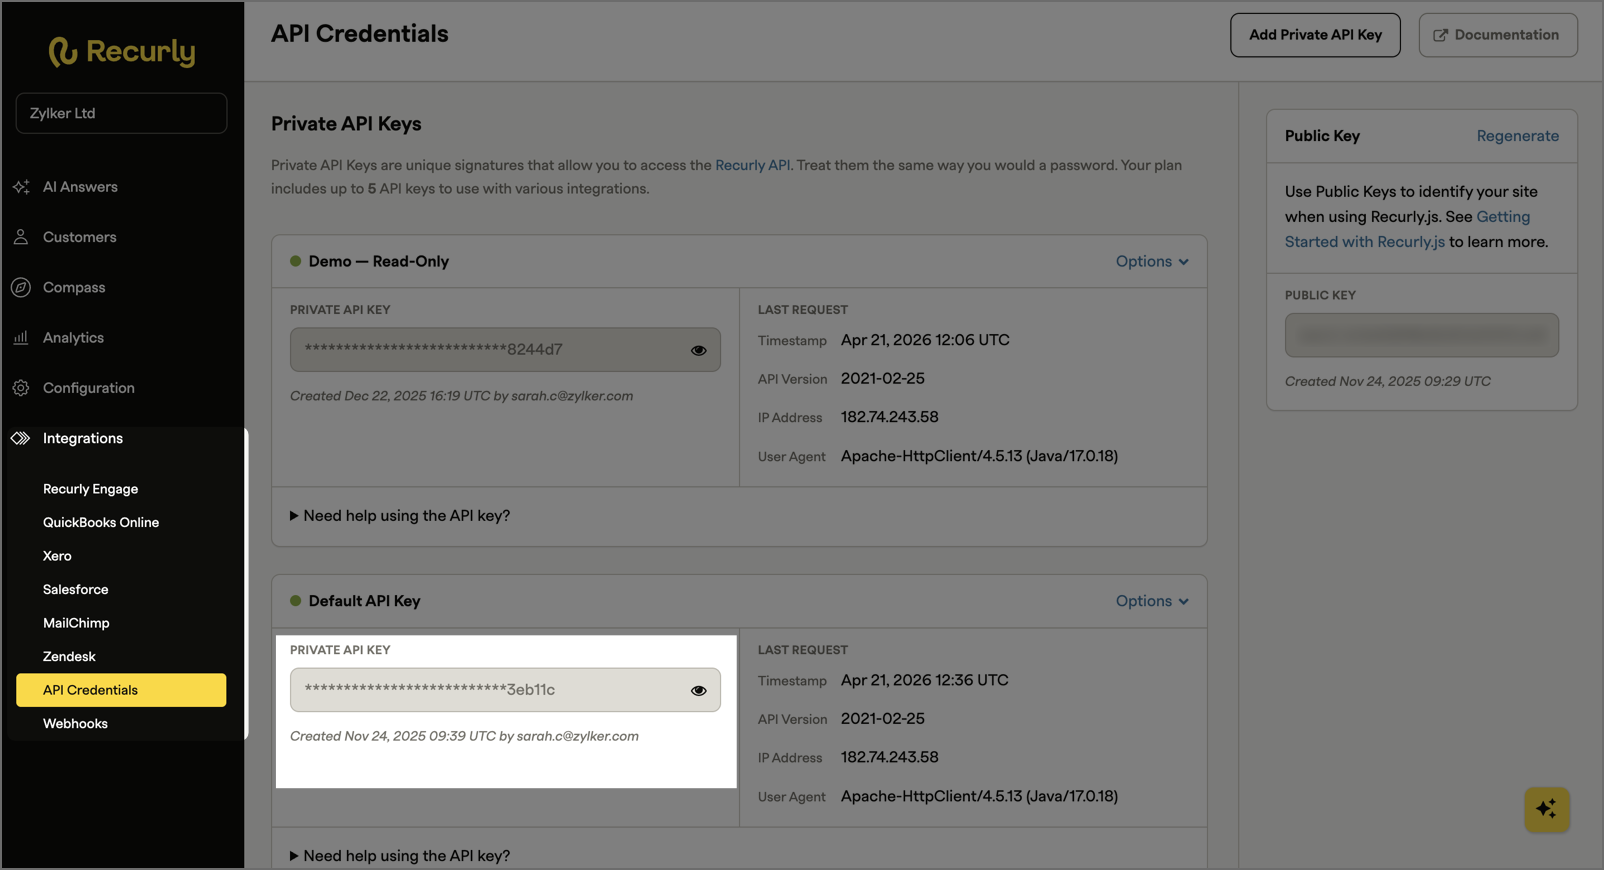Click the Compass icon in sidebar
The height and width of the screenshot is (870, 1604).
click(21, 287)
